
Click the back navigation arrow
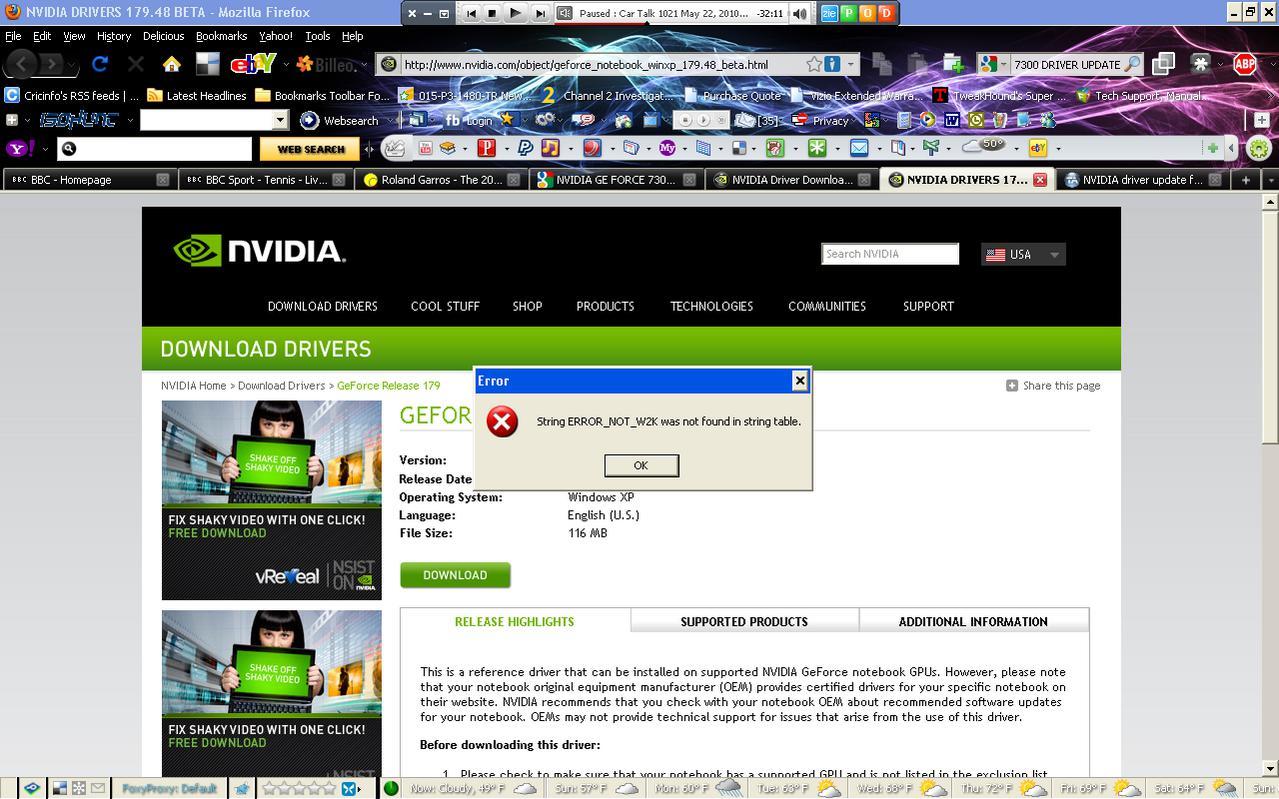tap(22, 64)
